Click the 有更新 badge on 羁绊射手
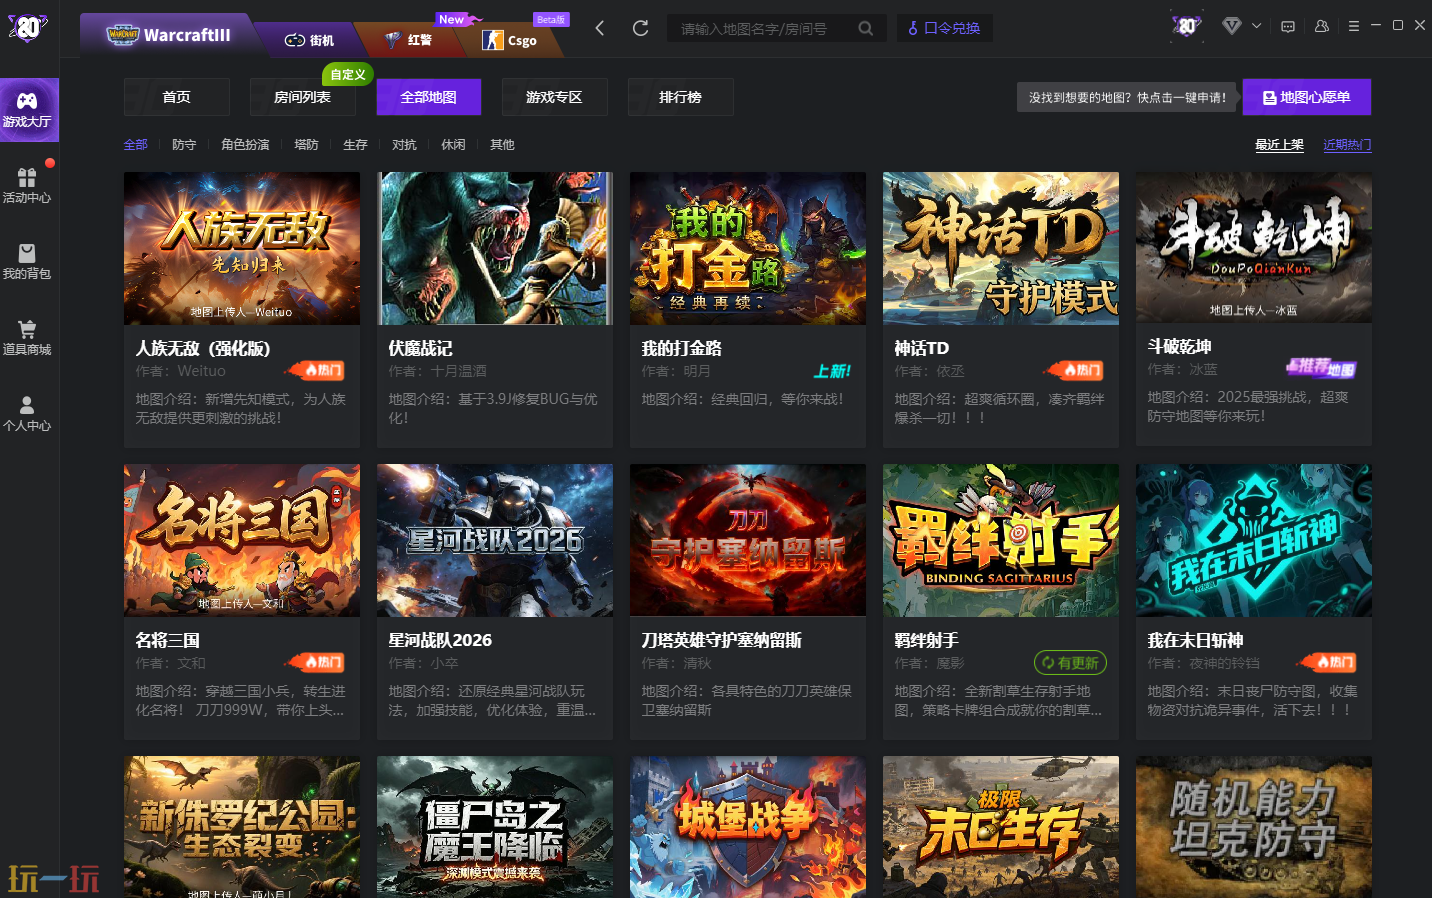1432x898 pixels. (1070, 663)
